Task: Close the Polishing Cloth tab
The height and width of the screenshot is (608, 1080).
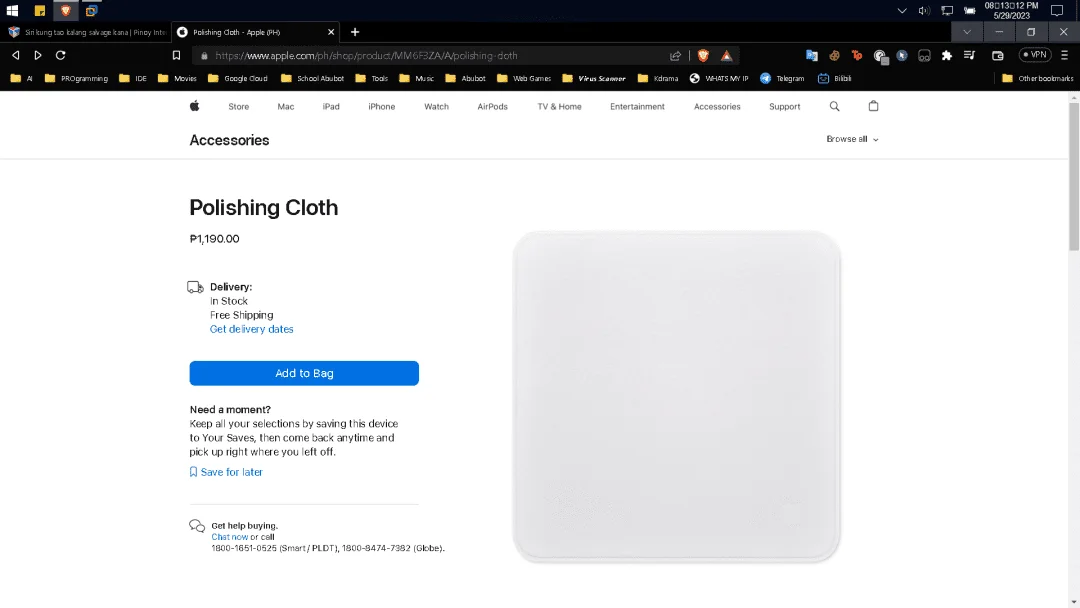Action: [331, 32]
